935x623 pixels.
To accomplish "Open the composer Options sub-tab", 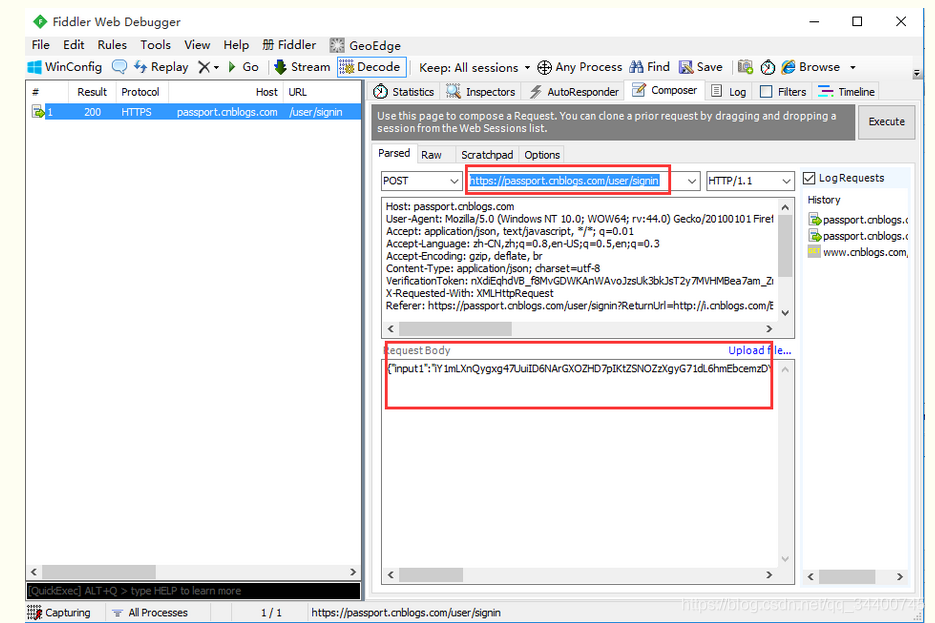I will click(x=542, y=155).
